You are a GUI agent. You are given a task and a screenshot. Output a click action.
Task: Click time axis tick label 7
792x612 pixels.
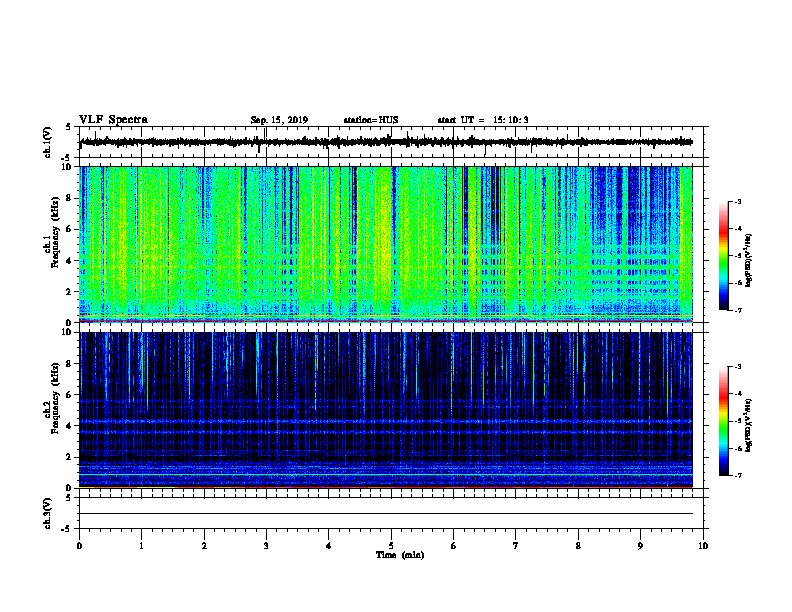point(516,545)
